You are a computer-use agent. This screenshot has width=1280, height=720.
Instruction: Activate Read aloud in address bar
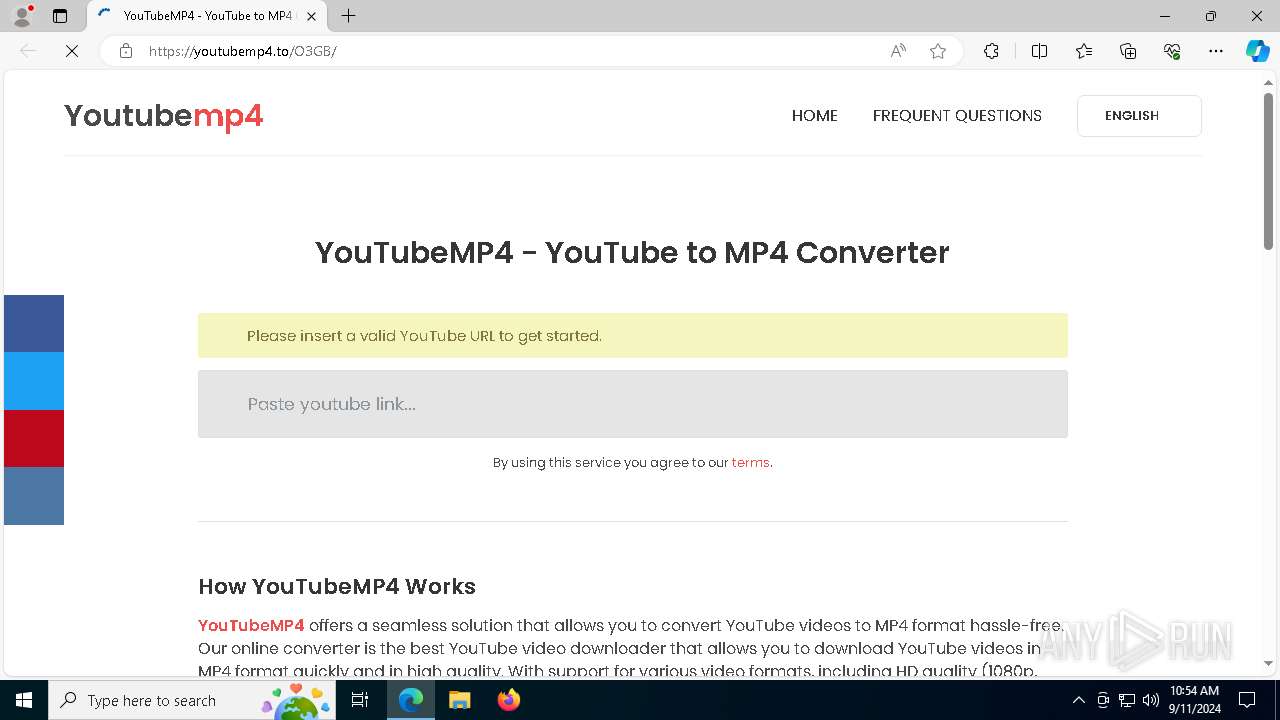[x=898, y=51]
